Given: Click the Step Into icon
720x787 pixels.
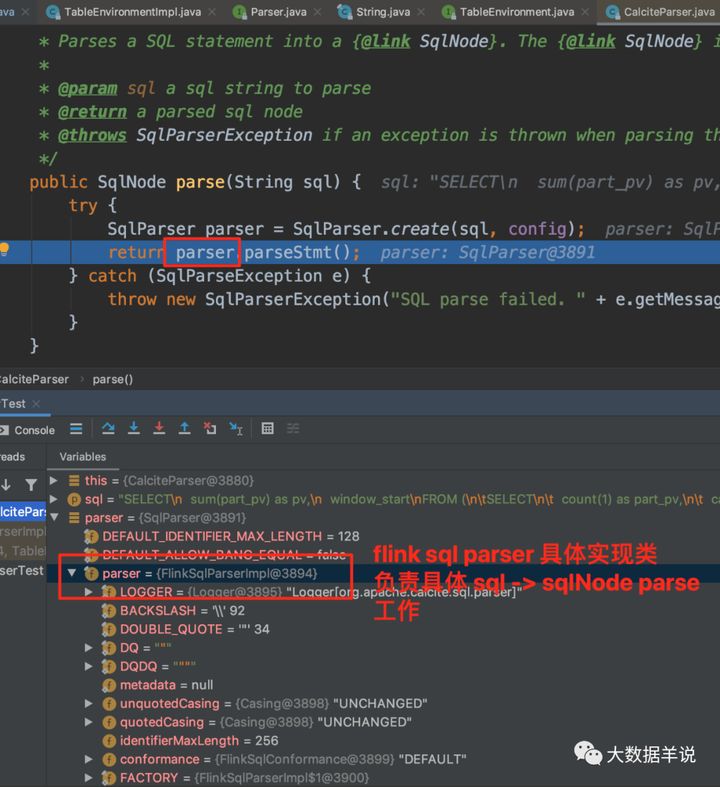Looking at the screenshot, I should pyautogui.click(x=133, y=428).
